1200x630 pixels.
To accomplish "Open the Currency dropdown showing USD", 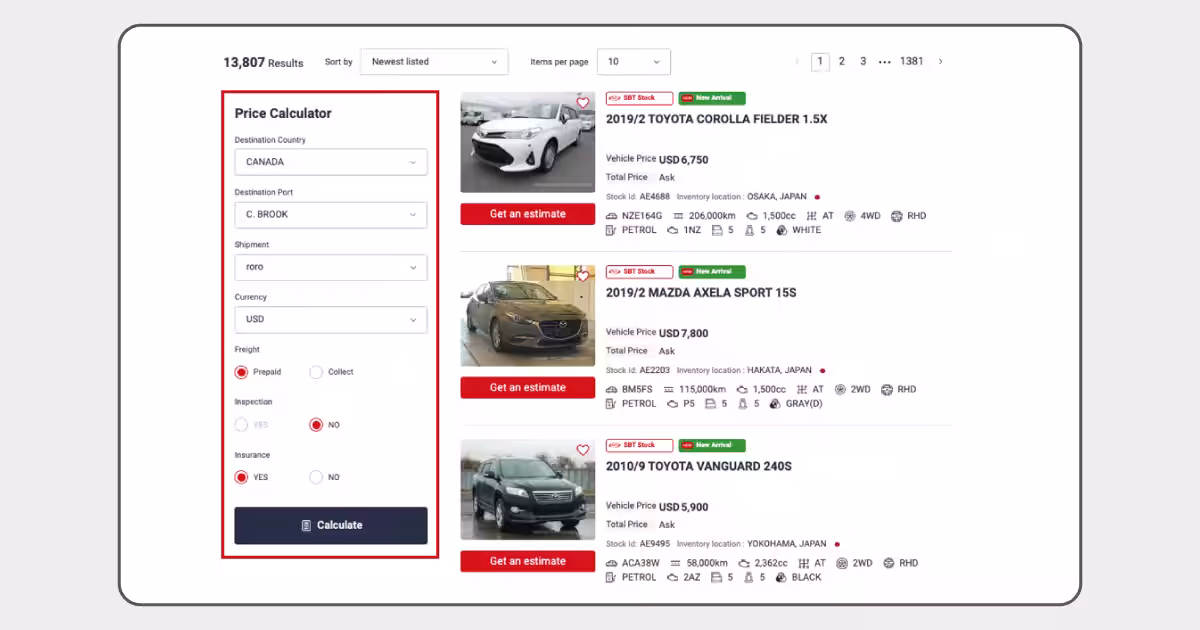I will [331, 319].
